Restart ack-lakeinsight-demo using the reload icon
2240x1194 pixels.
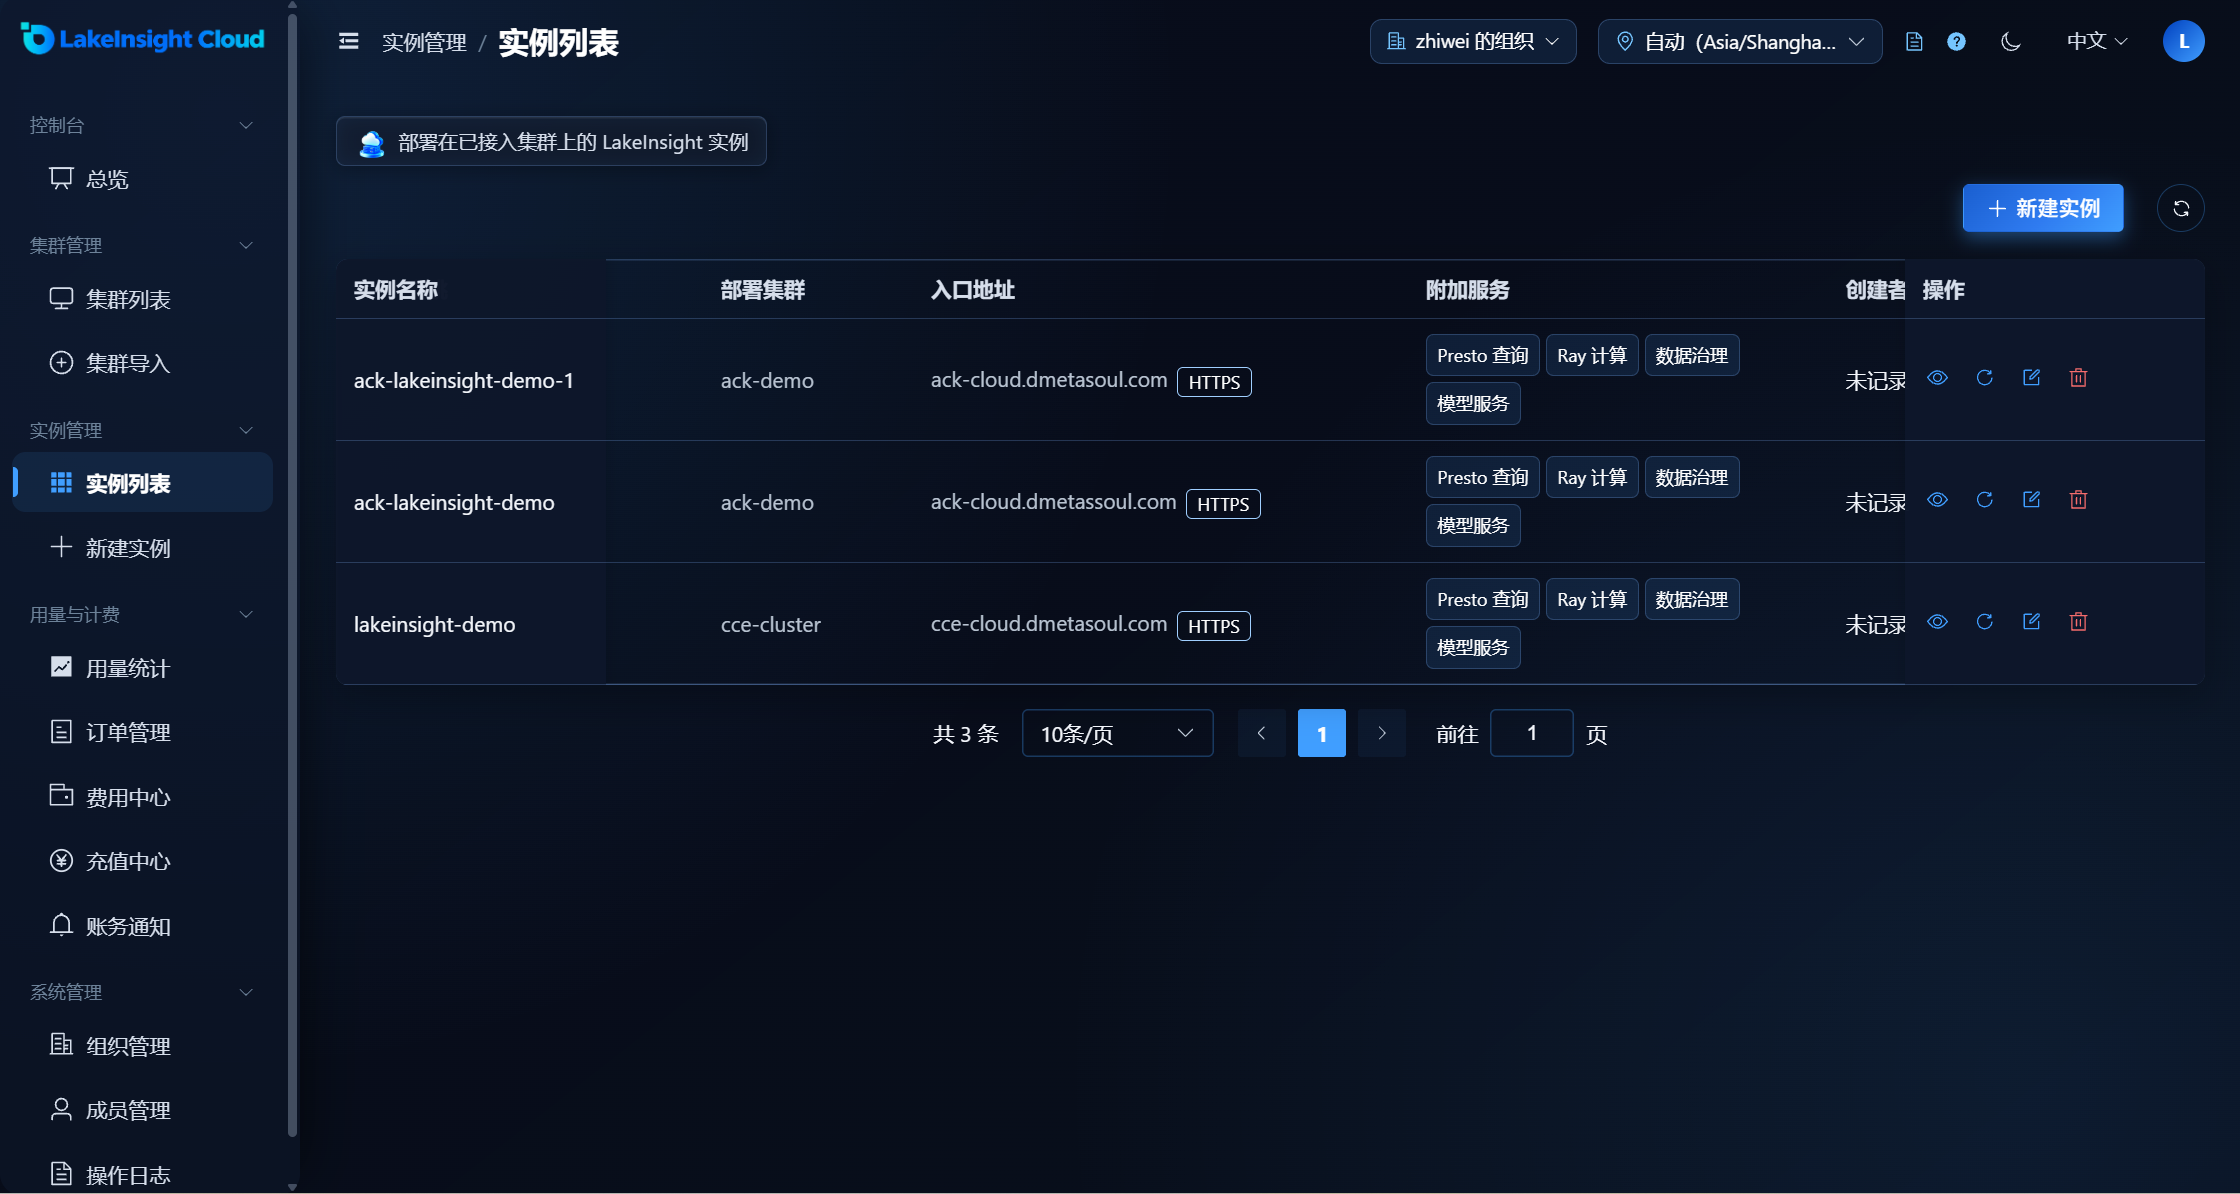pyautogui.click(x=1984, y=500)
